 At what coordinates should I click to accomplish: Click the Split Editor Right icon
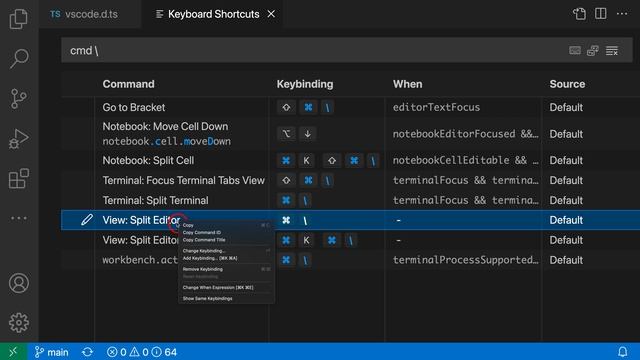[600, 14]
